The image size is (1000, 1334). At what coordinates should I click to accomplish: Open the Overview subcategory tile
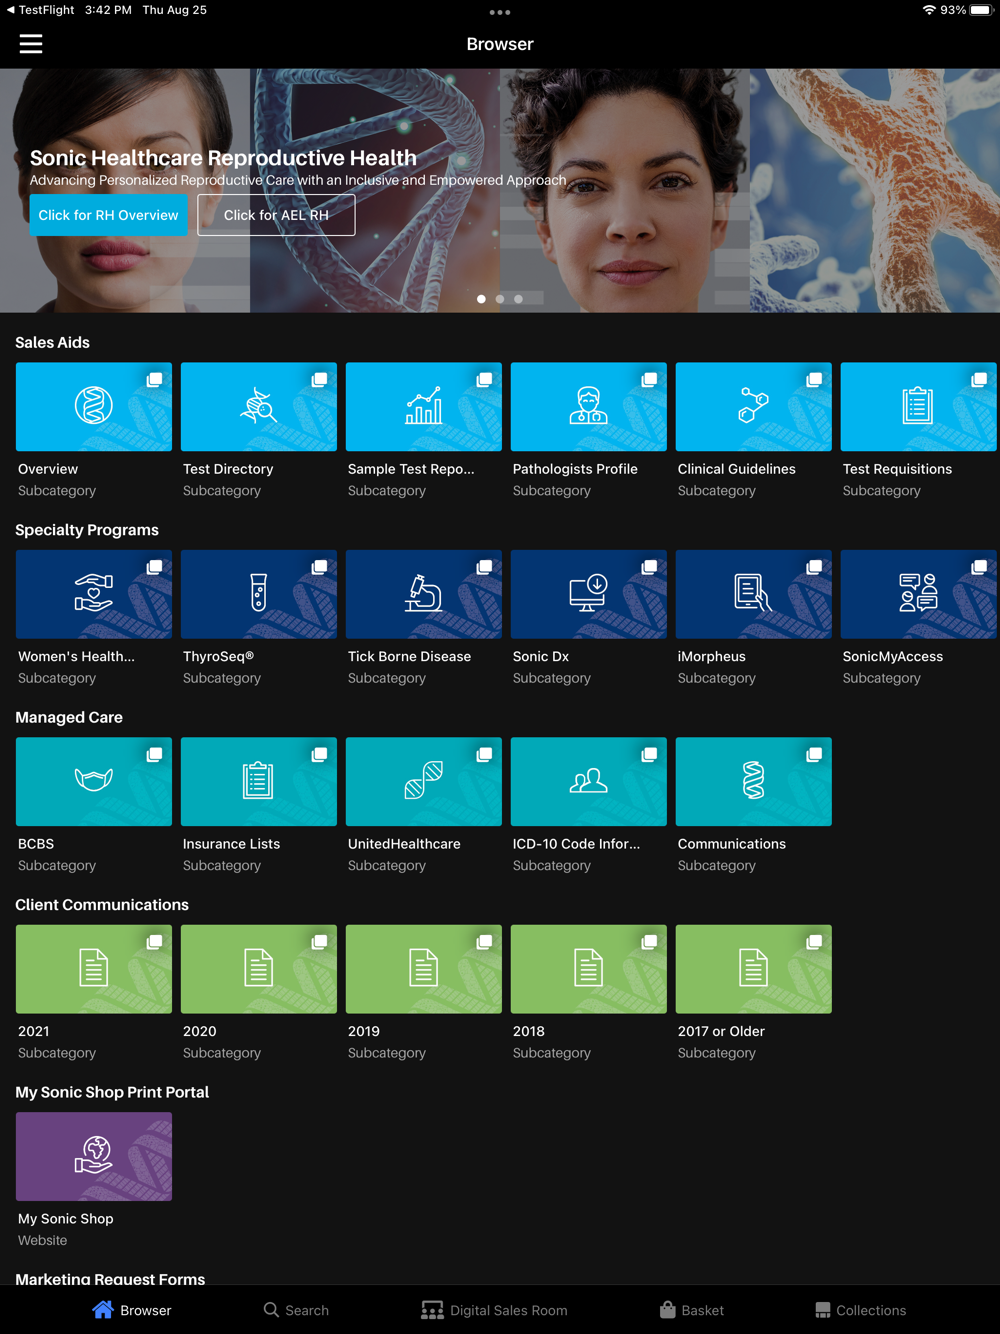94,407
